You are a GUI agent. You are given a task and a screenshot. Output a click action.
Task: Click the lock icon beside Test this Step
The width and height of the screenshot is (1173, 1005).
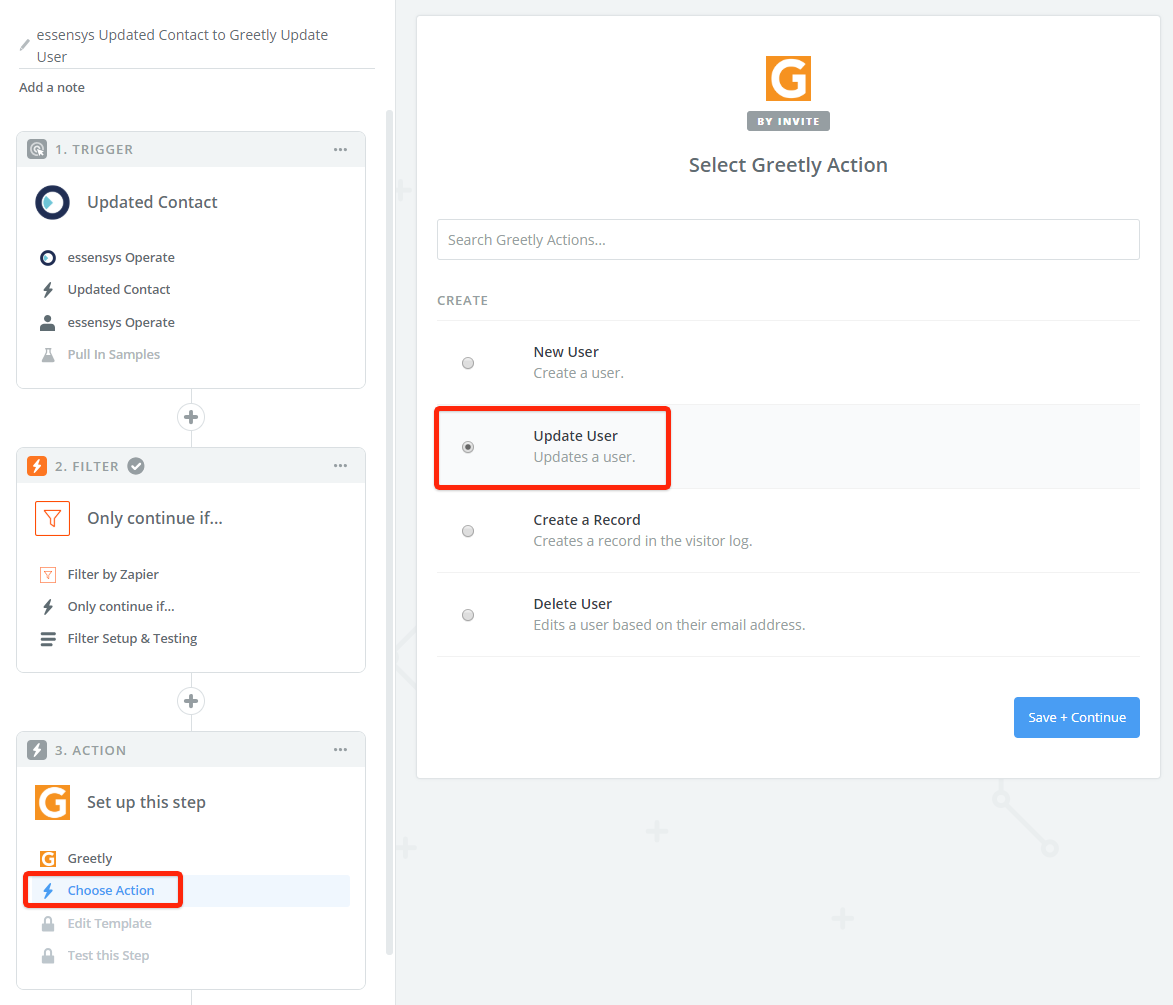pyautogui.click(x=48, y=956)
